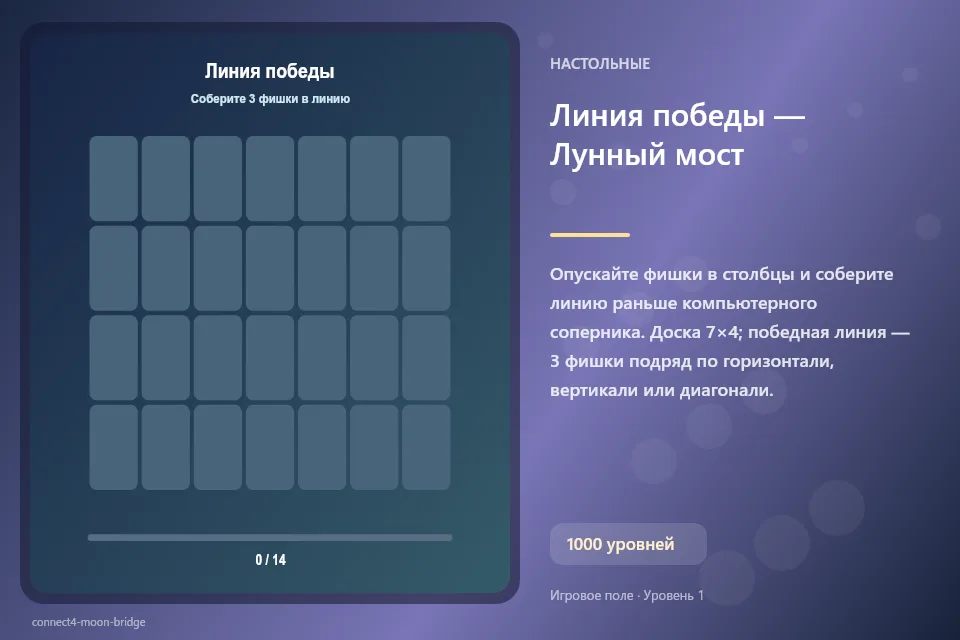Select top cell of the third column
Viewport: 960px width, 640px height.
(x=218, y=178)
